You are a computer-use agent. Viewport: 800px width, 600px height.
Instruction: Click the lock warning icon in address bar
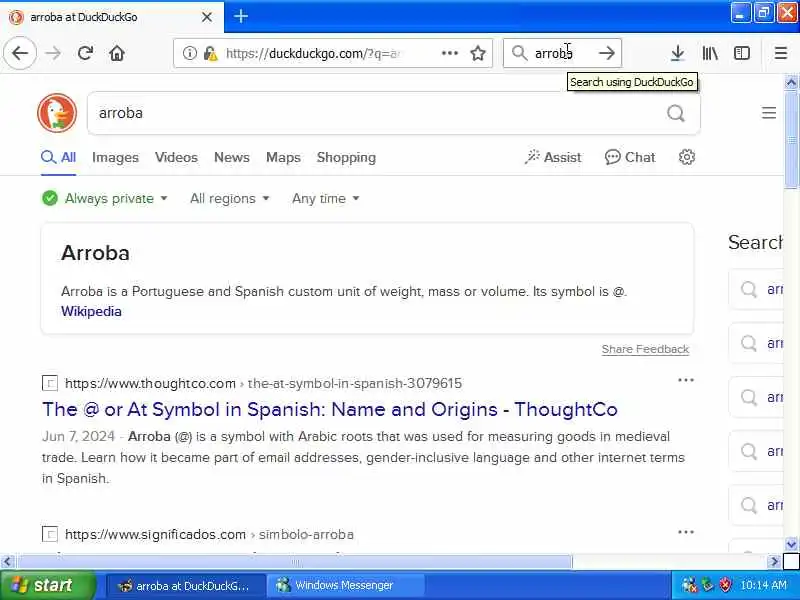point(210,53)
